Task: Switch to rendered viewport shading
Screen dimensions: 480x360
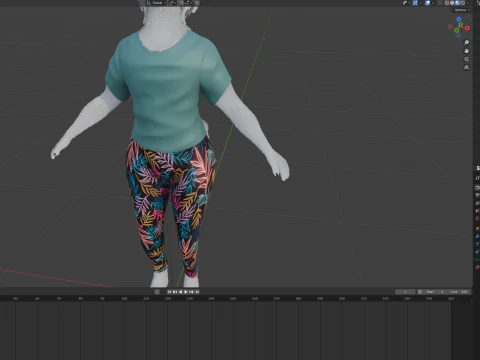Action: [x=463, y=3]
